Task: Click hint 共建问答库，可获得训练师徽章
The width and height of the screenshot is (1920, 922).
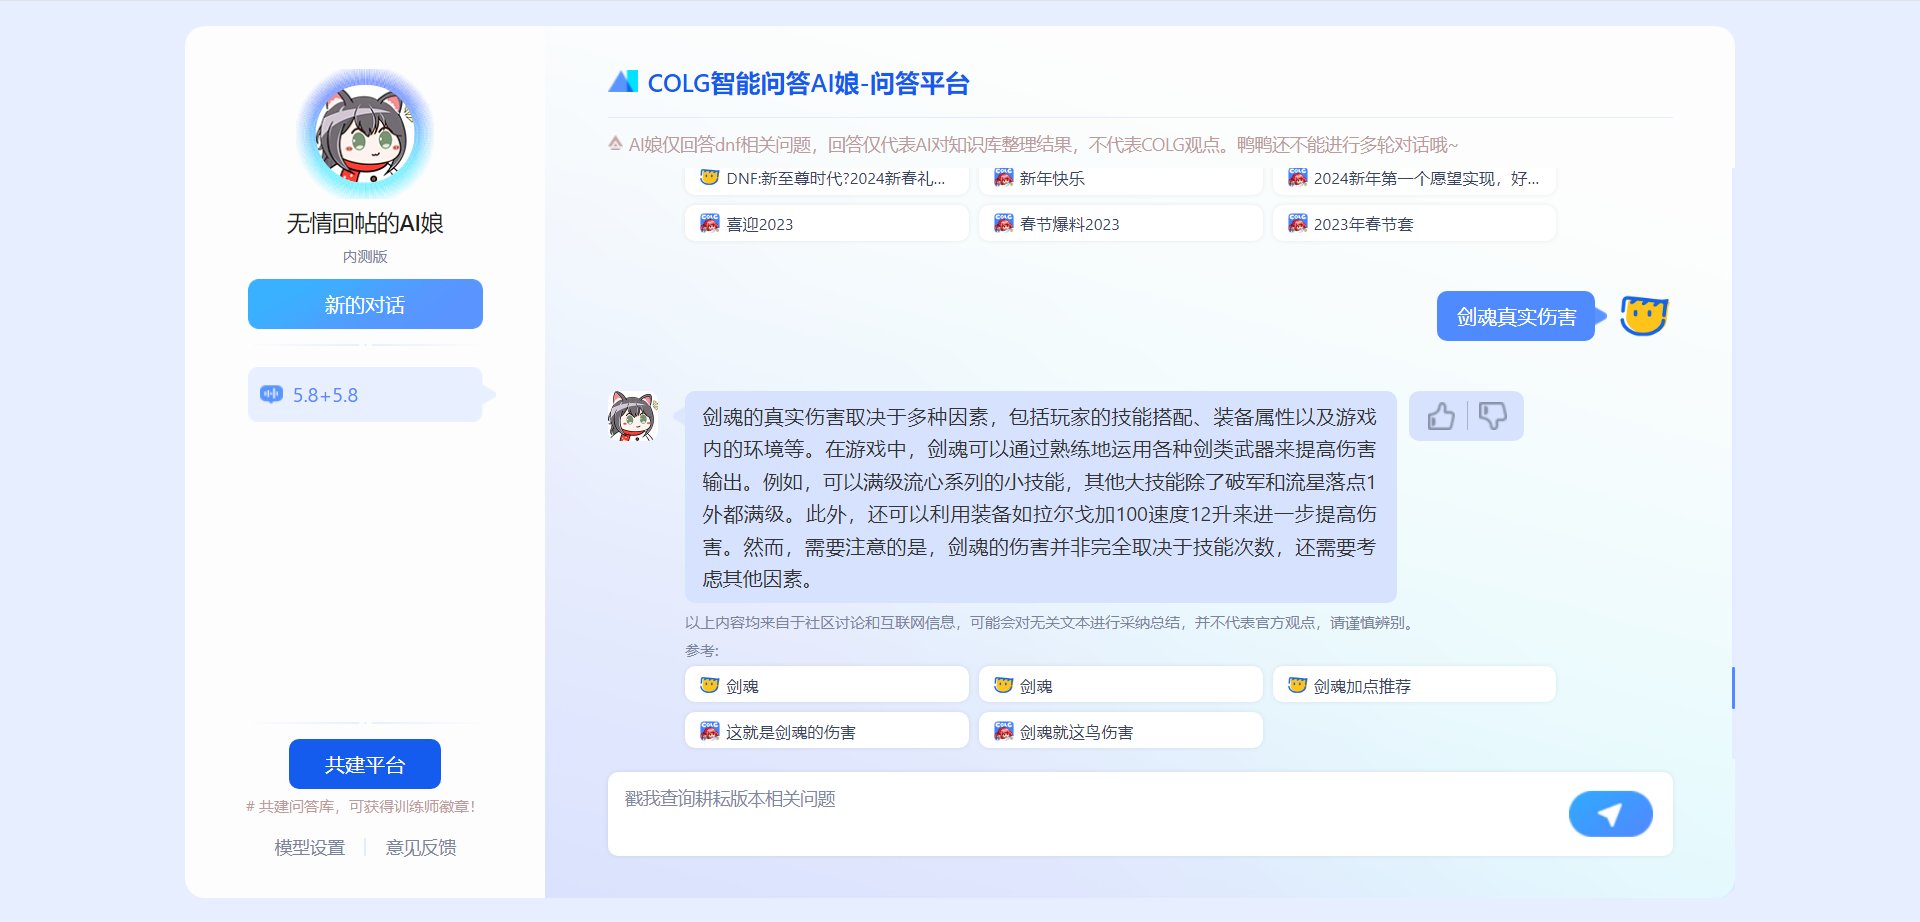Action: coord(361,806)
